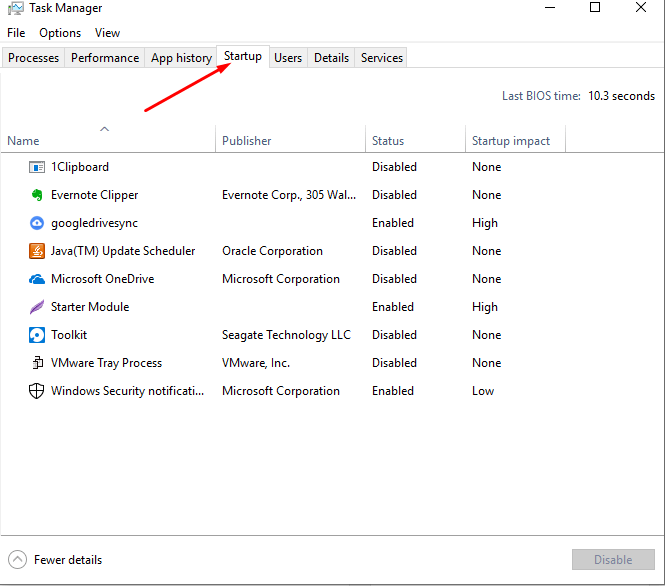Click the Enabled status of Windows Security
Screen dimensions: 665x586
coord(393,391)
